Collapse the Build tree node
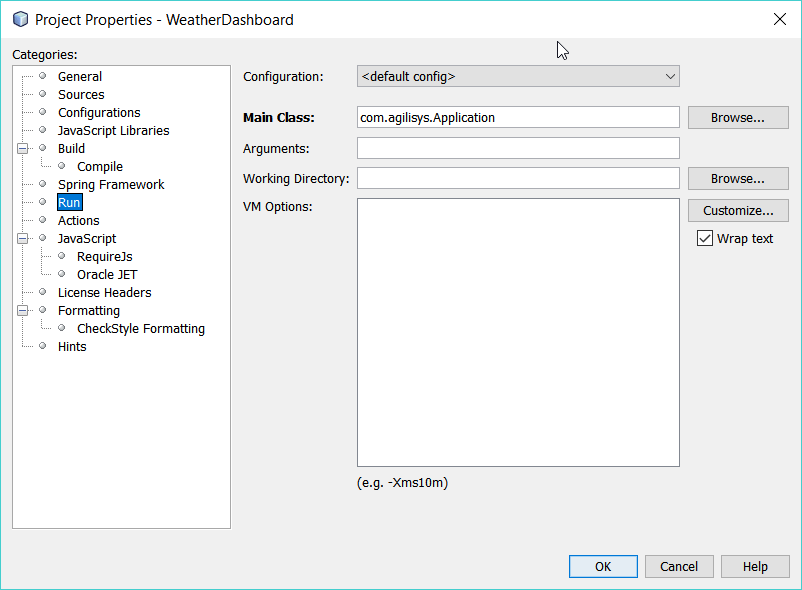802x590 pixels. coord(22,149)
